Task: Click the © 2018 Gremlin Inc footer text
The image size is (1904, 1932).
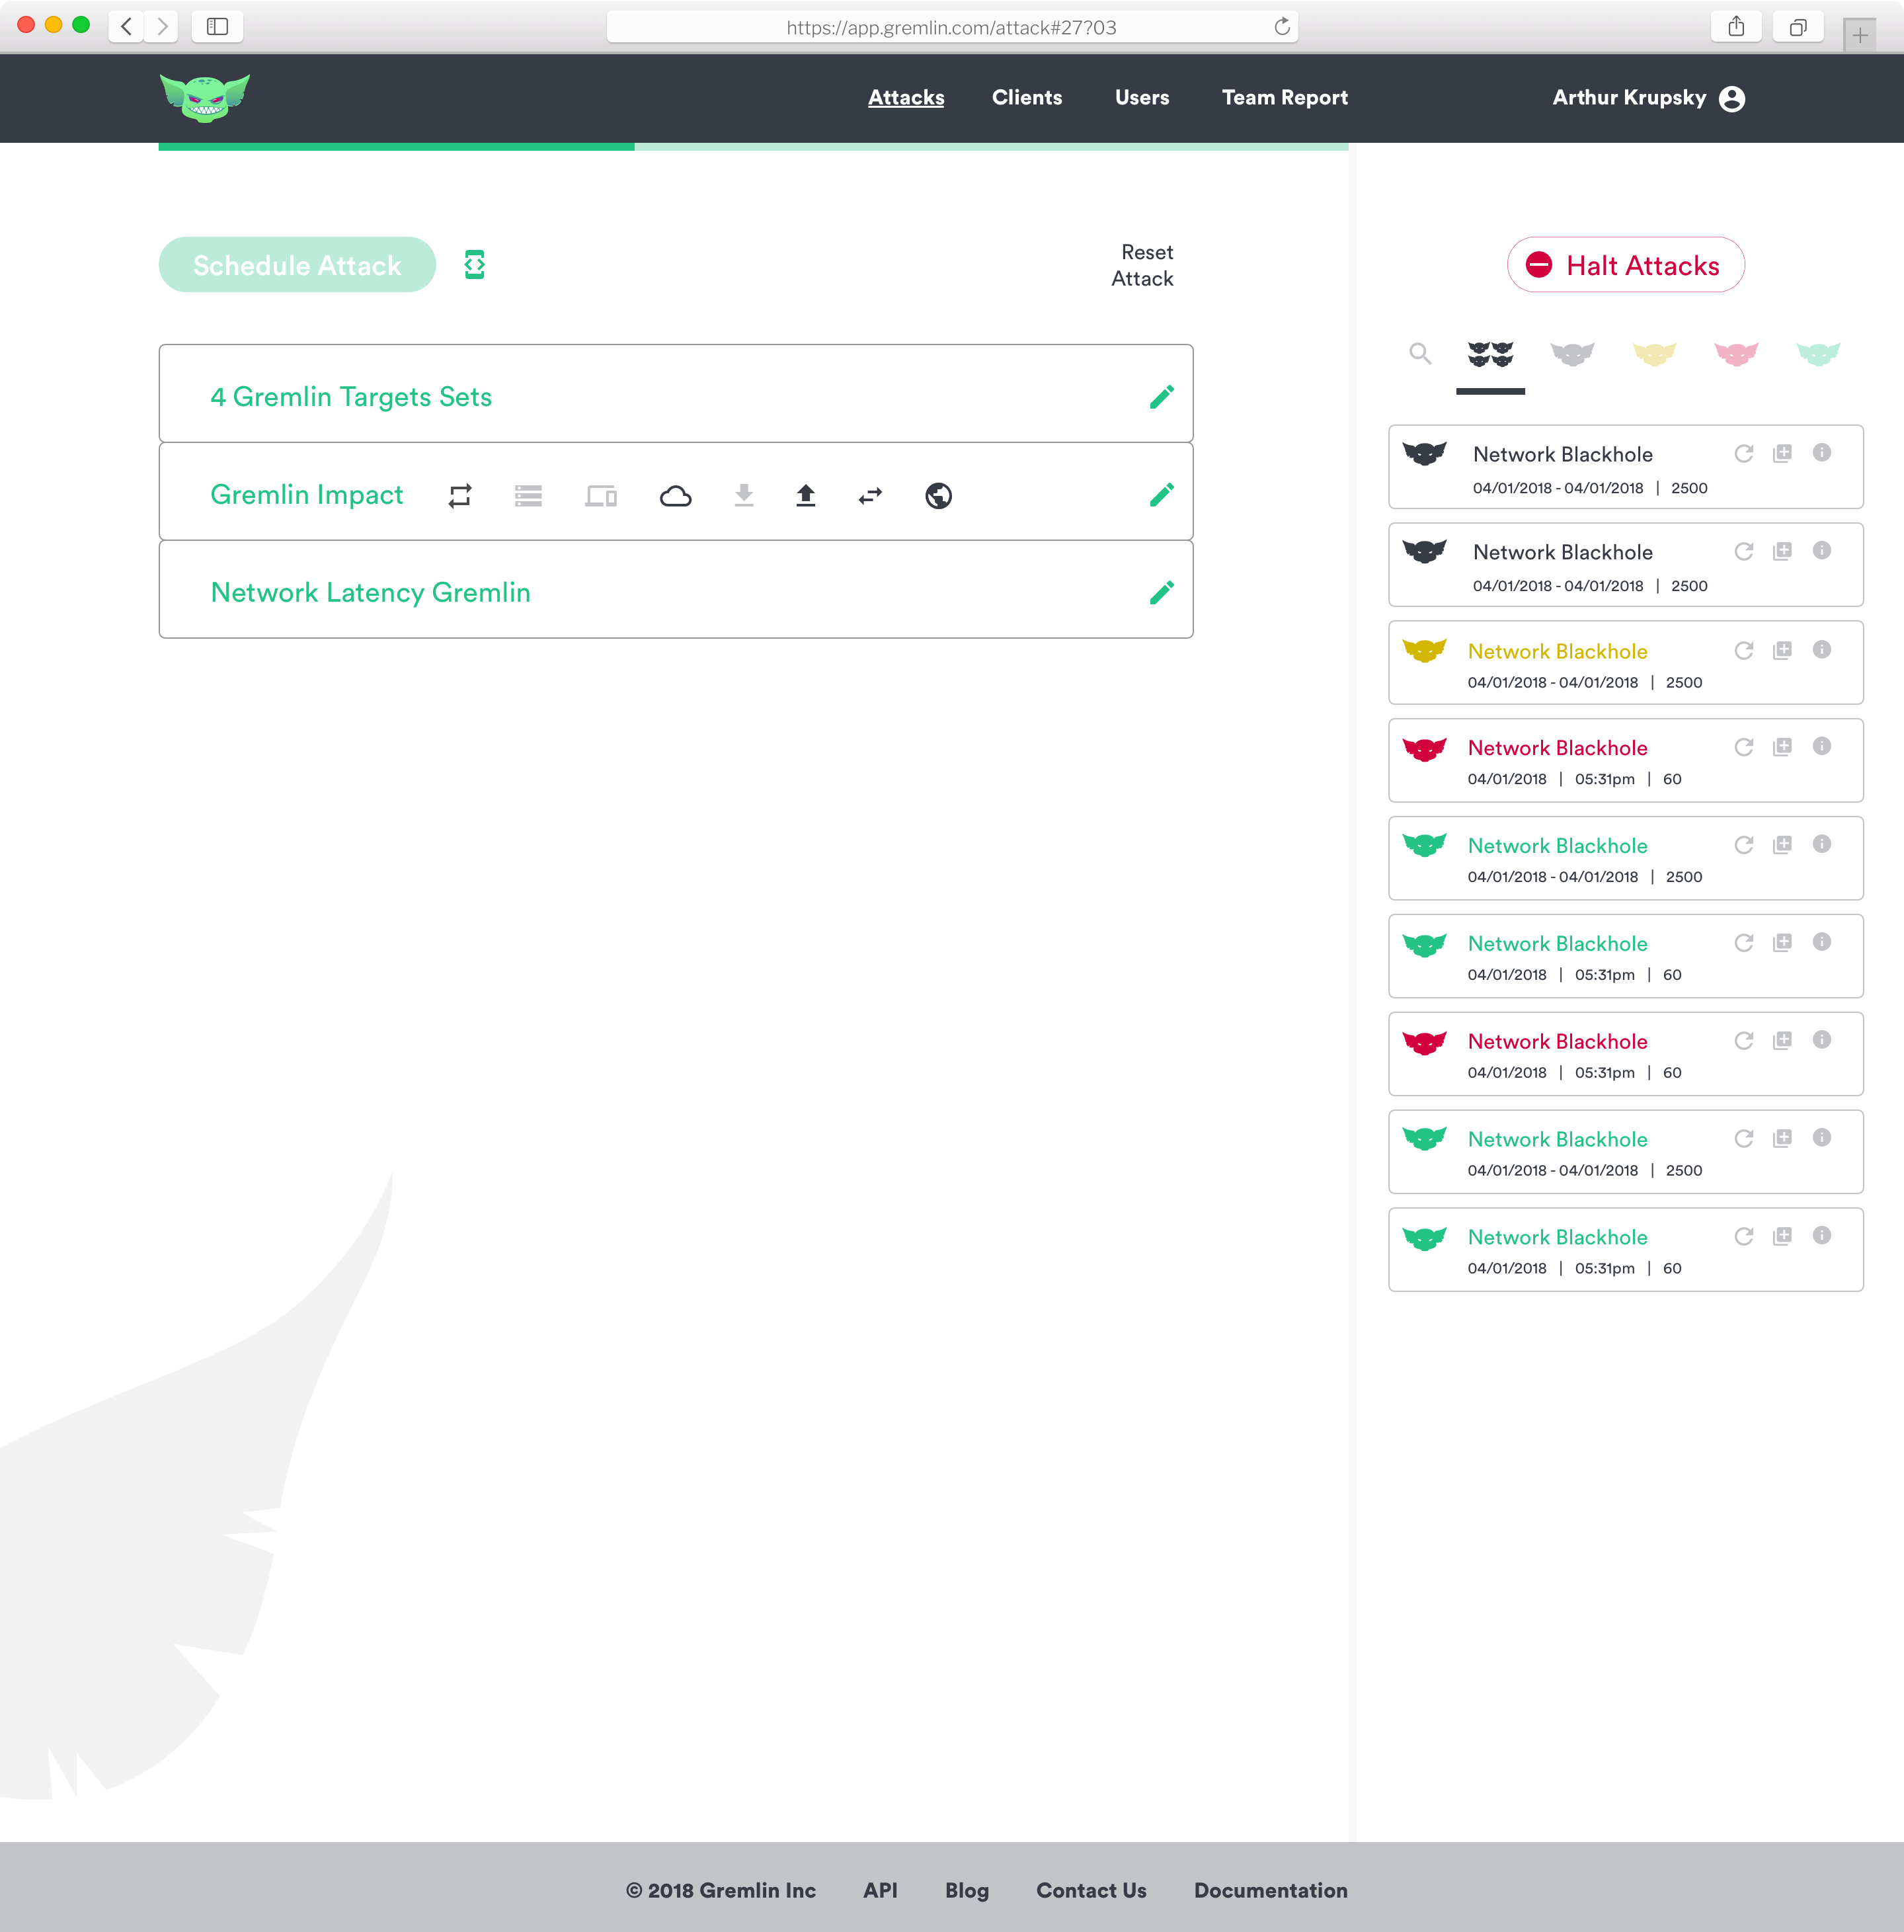Action: coord(720,1890)
